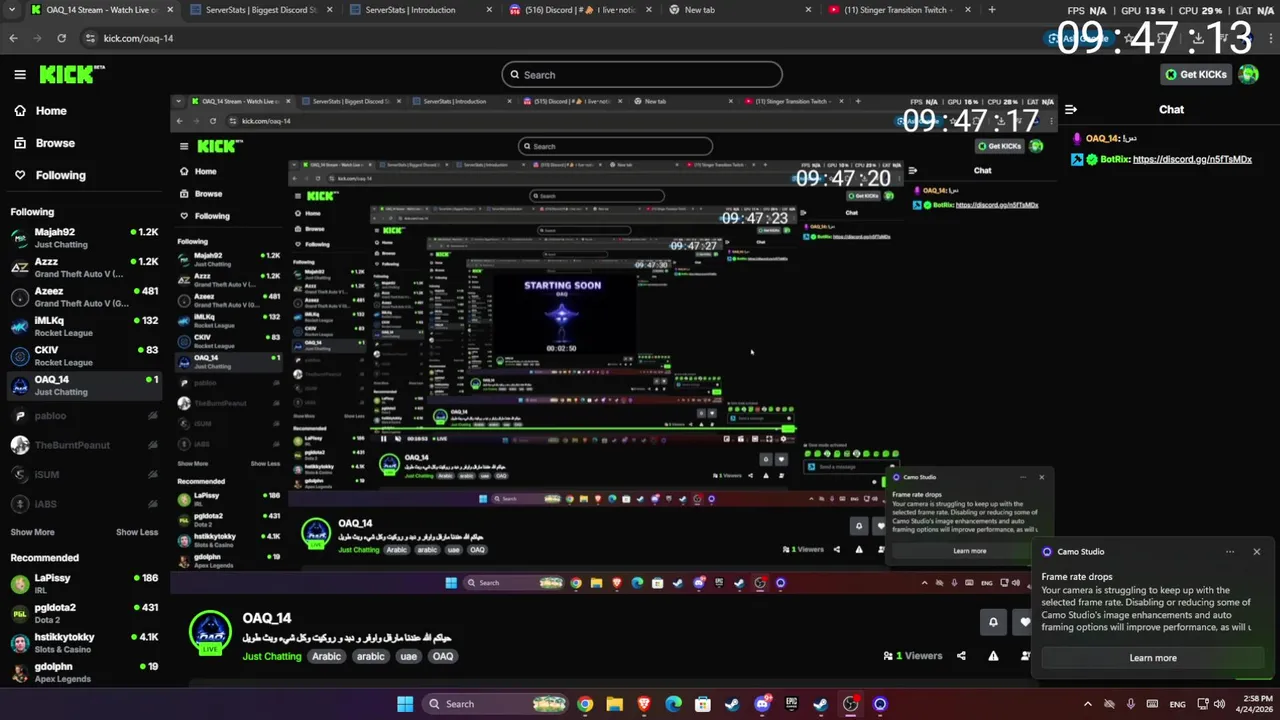Open the profile avatar next to Get KICKs
Image resolution: width=1280 pixels, height=720 pixels.
(1248, 74)
